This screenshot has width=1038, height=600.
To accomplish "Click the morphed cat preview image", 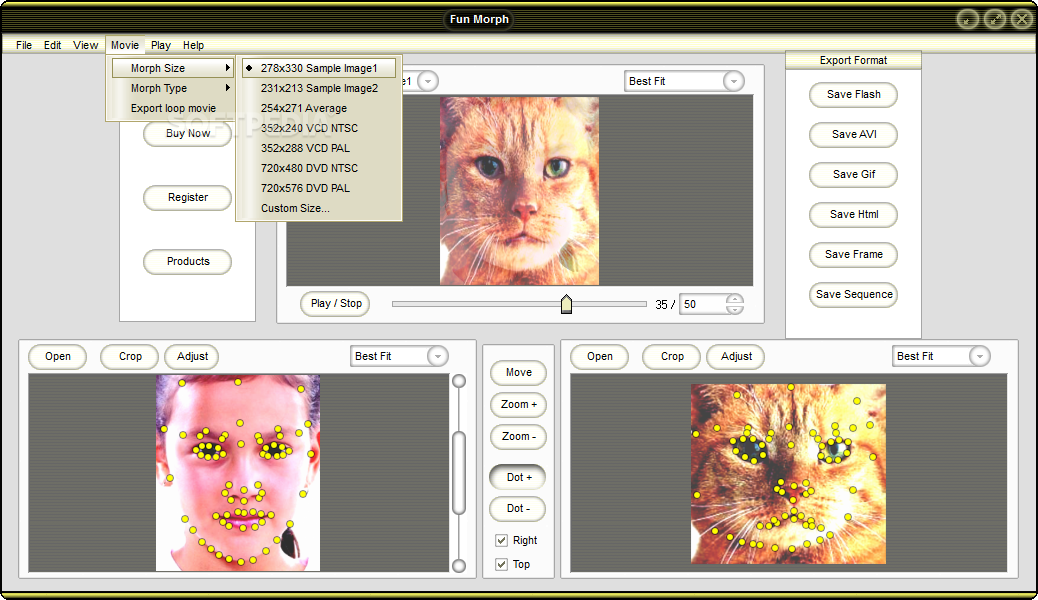I will (x=520, y=191).
